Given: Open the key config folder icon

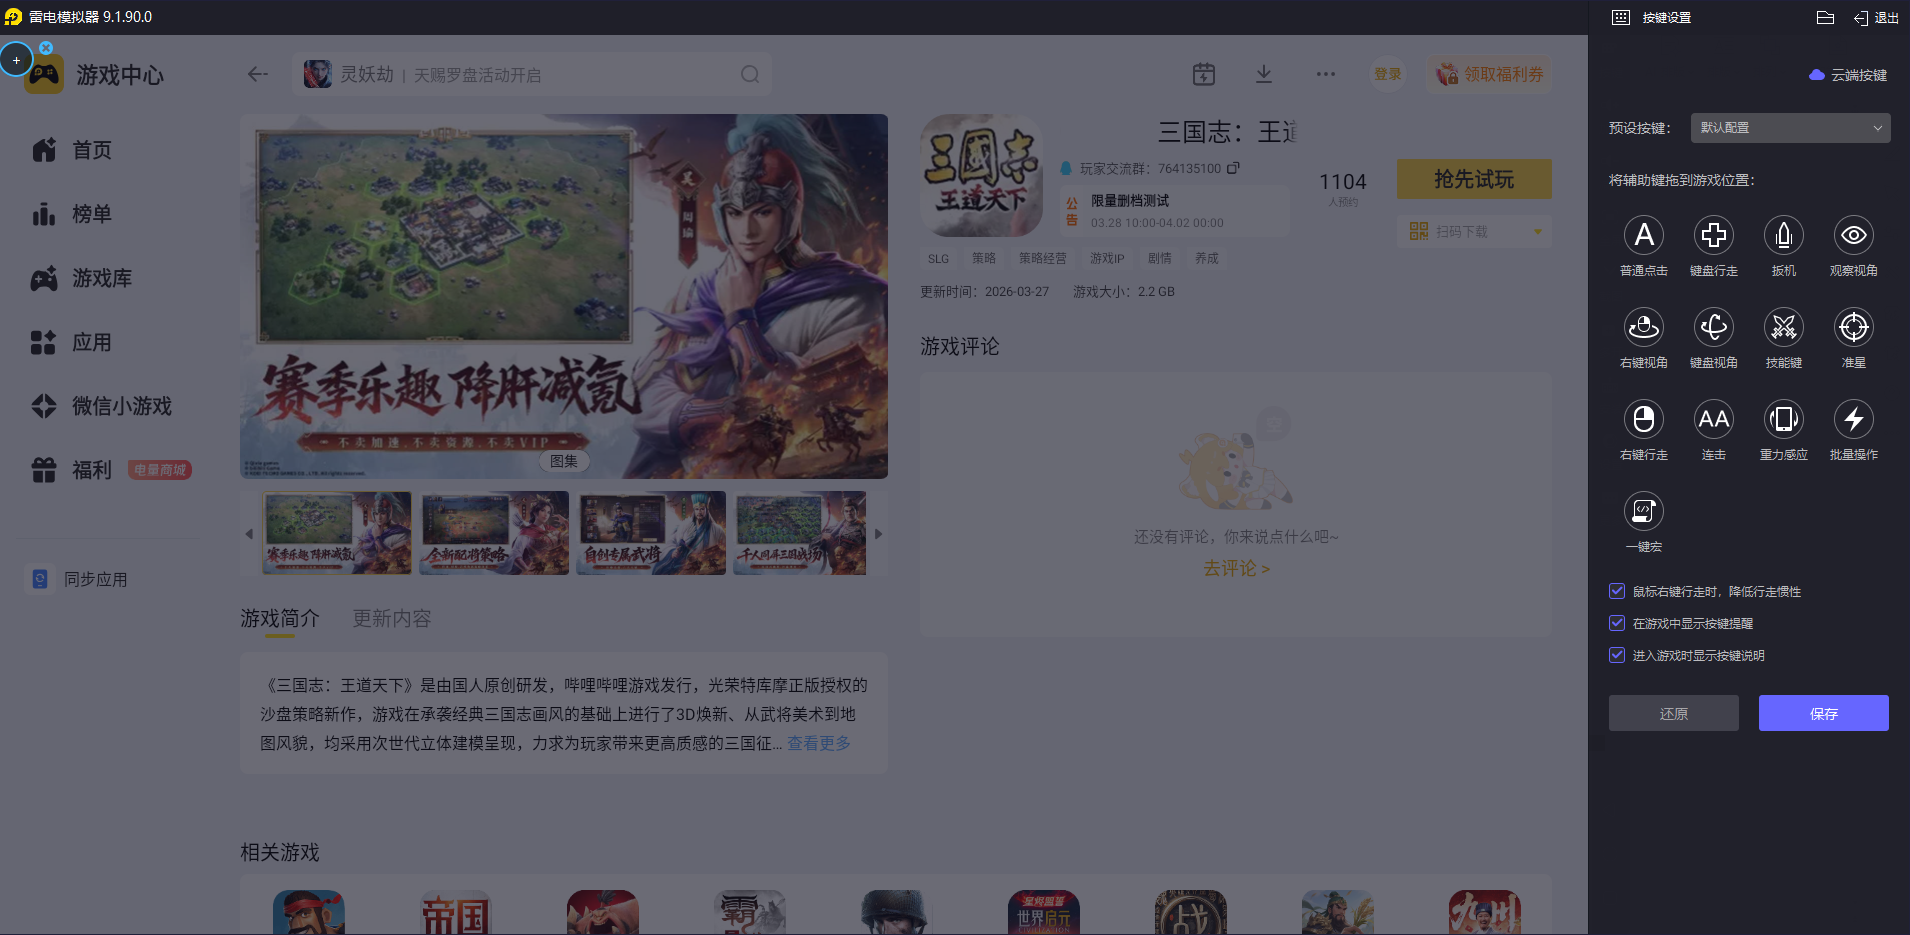Looking at the screenshot, I should click(x=1825, y=17).
